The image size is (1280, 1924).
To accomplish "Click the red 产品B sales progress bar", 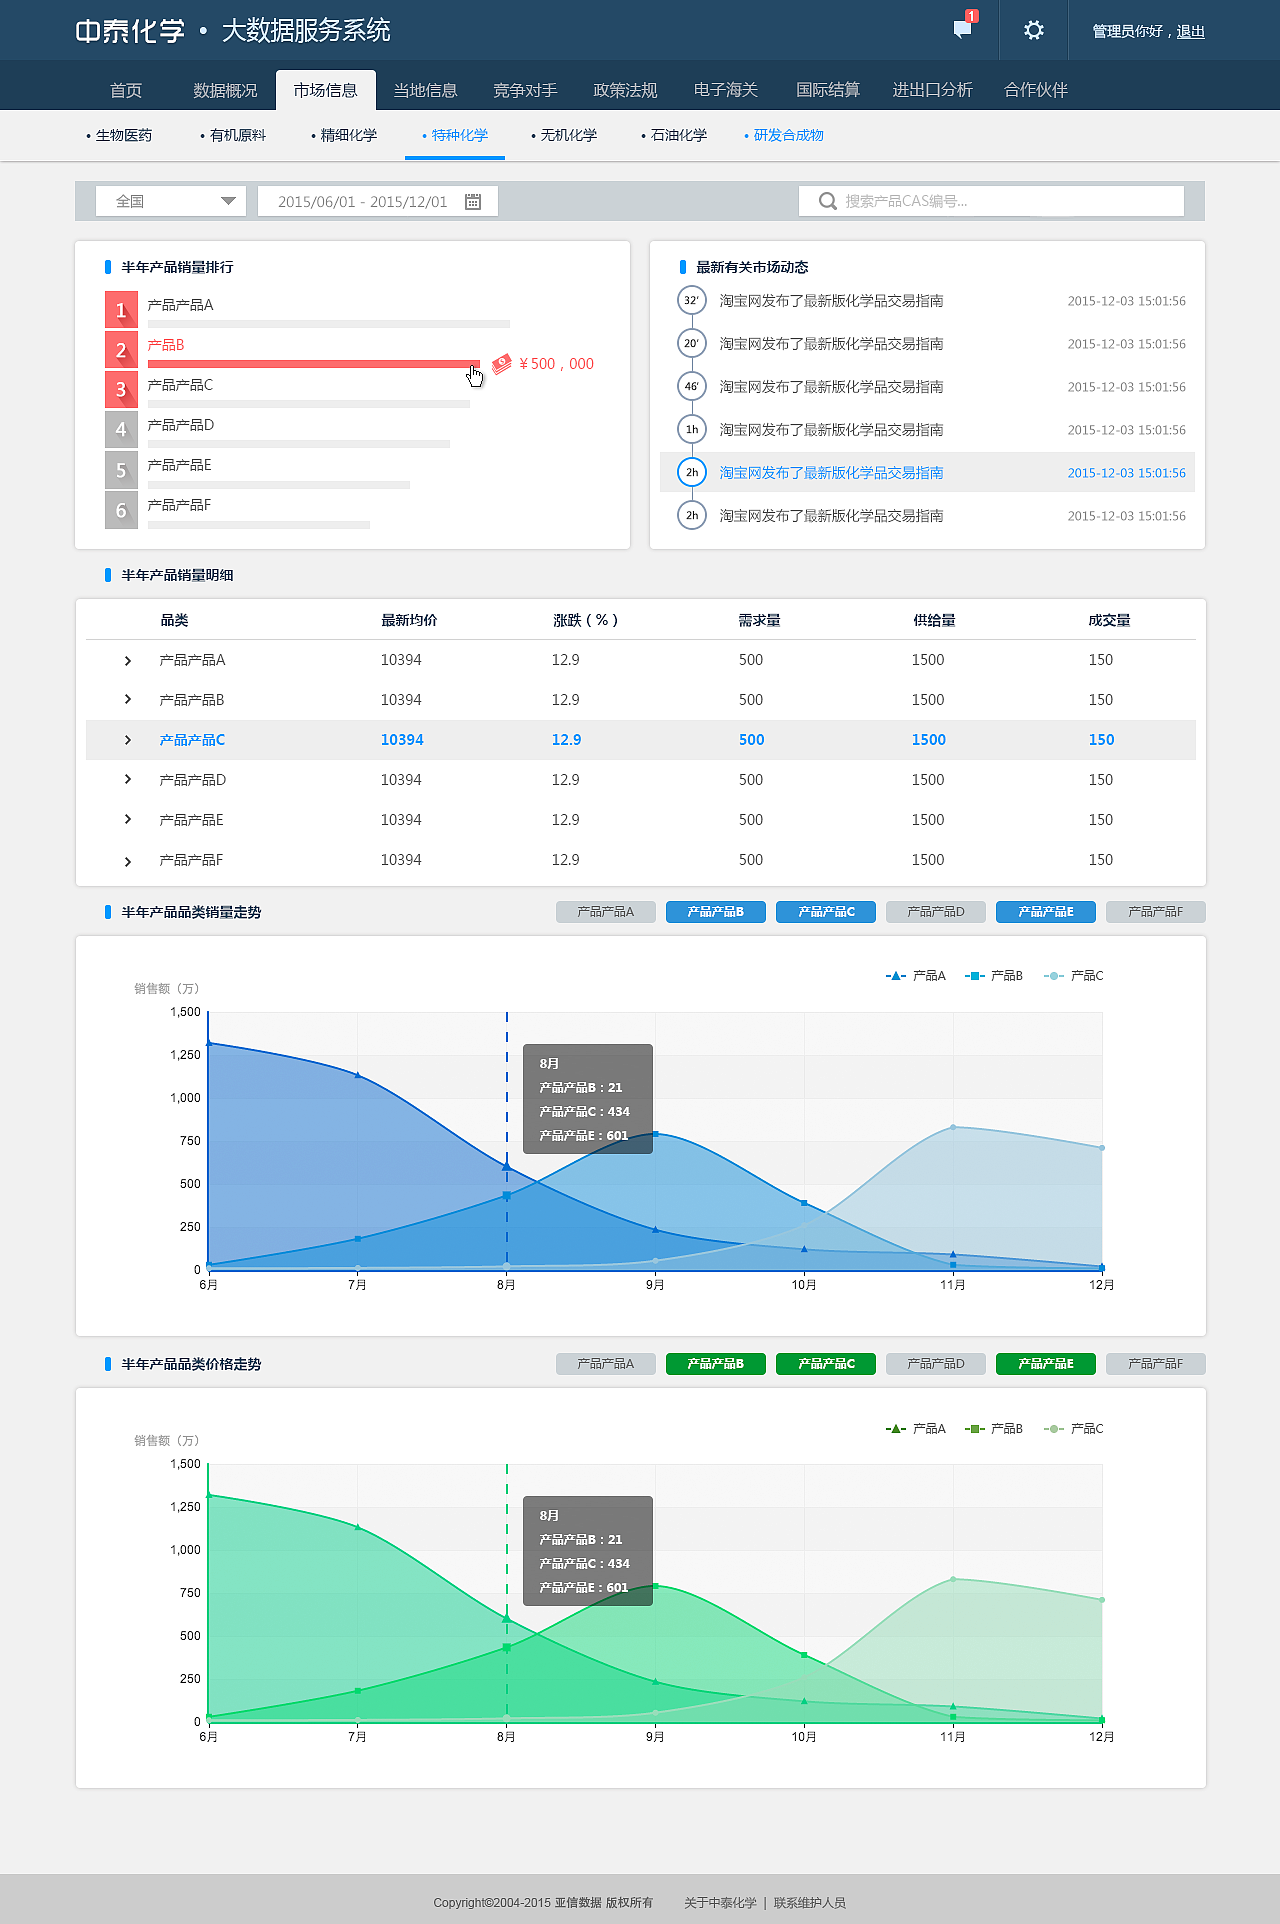I will (x=314, y=364).
